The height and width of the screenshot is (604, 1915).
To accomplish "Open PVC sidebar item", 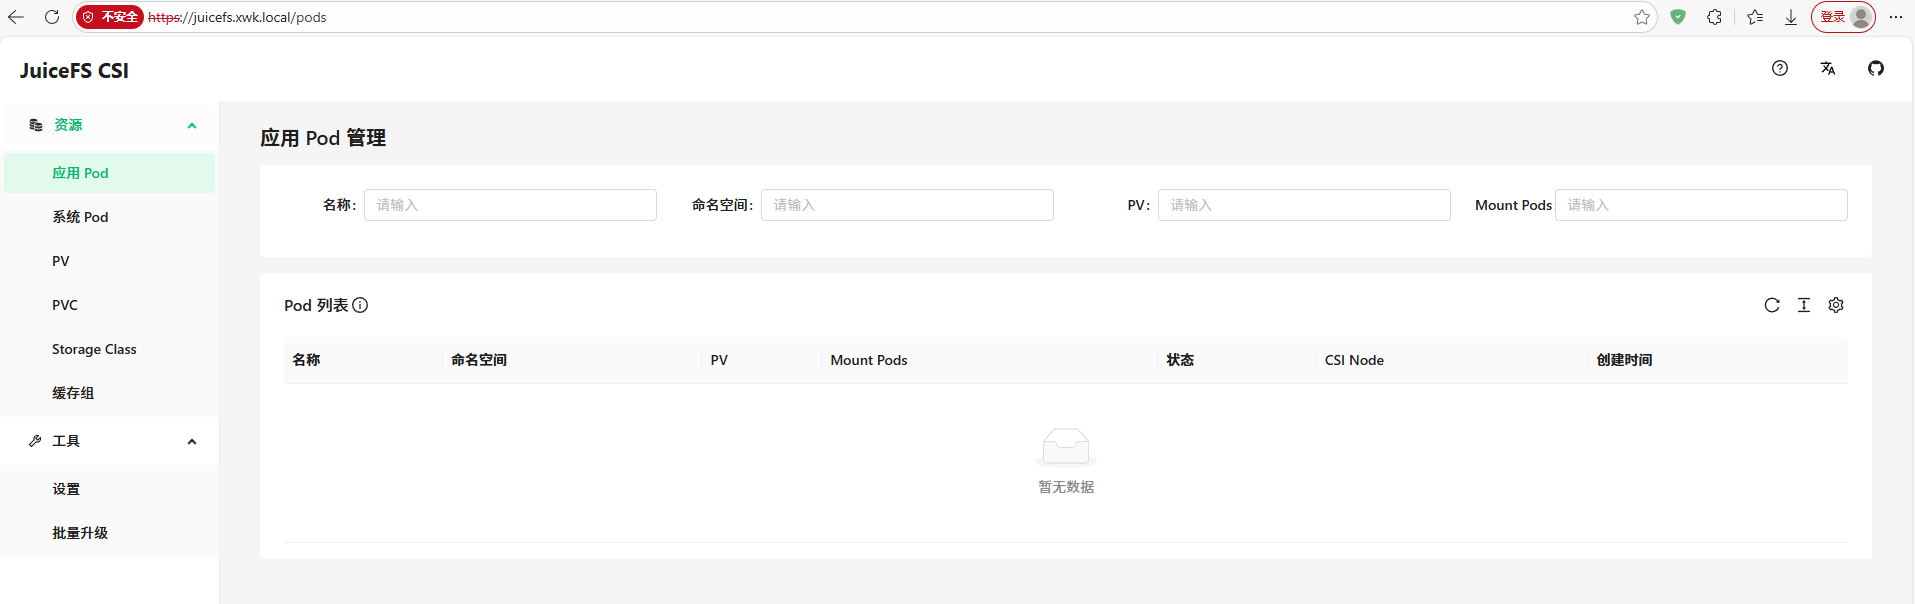I will pos(109,305).
